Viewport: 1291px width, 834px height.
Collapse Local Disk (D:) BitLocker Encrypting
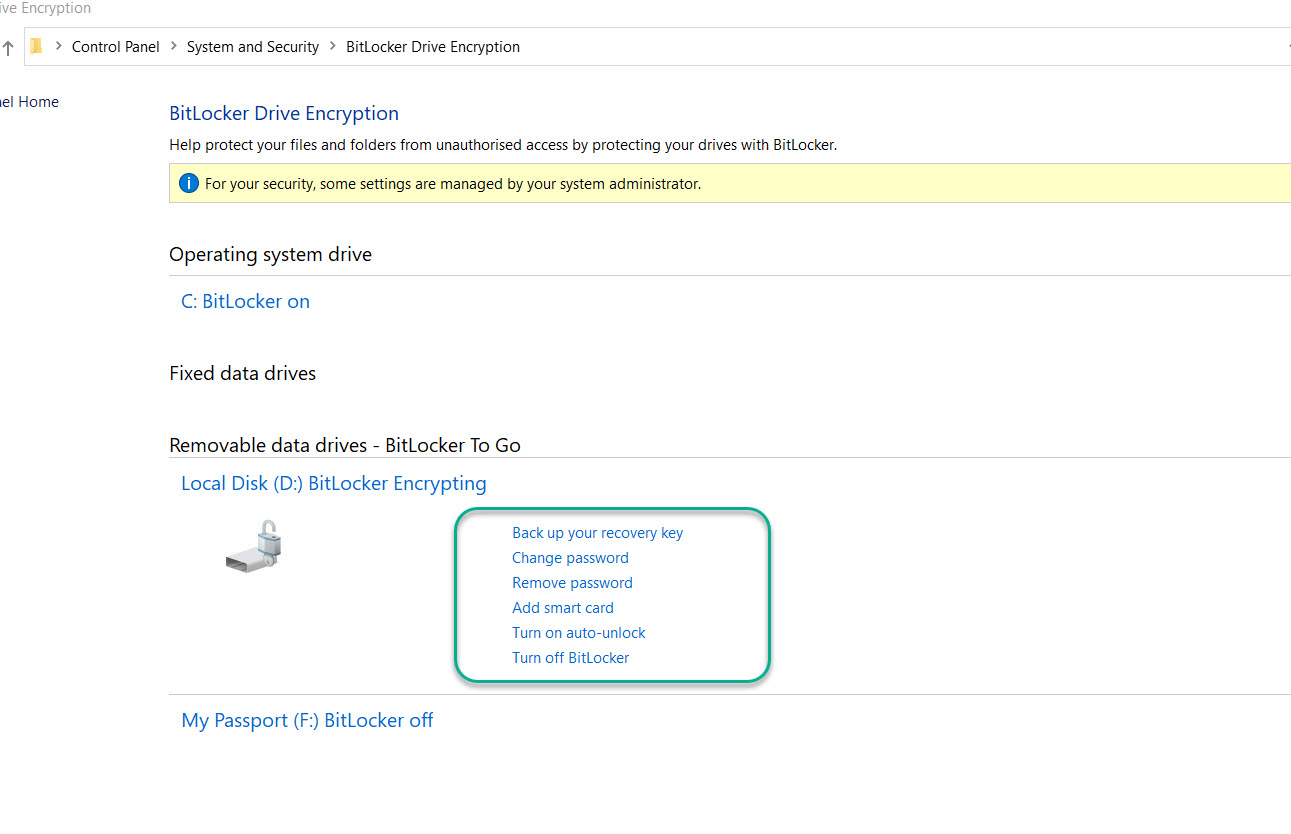[334, 483]
